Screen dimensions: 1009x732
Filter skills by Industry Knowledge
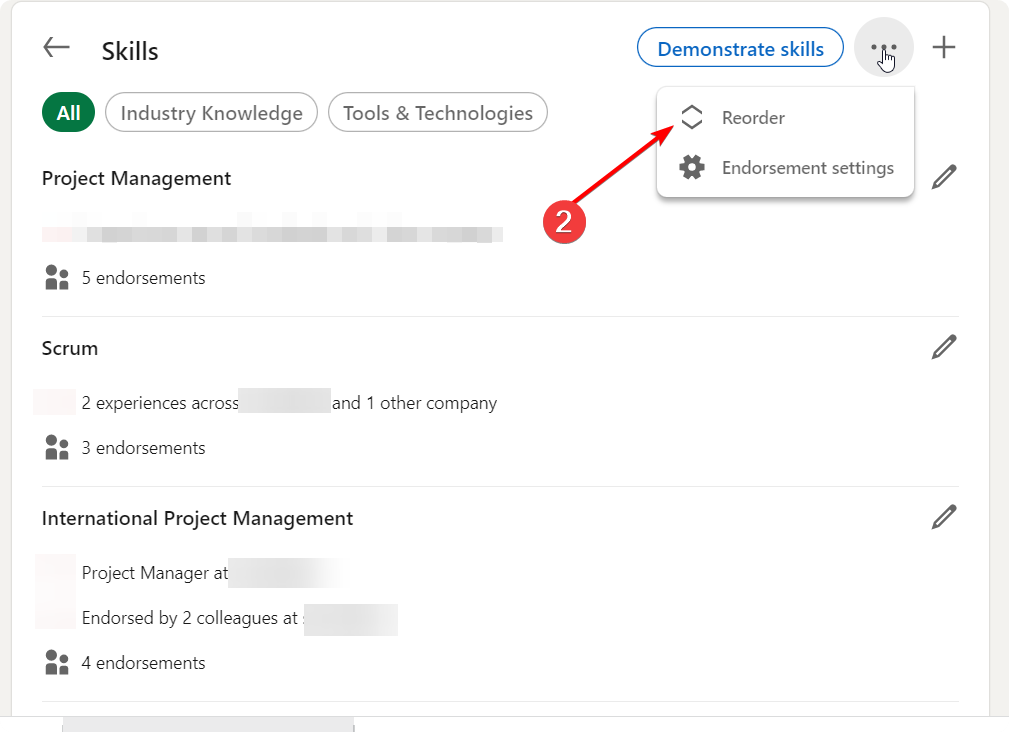click(211, 113)
